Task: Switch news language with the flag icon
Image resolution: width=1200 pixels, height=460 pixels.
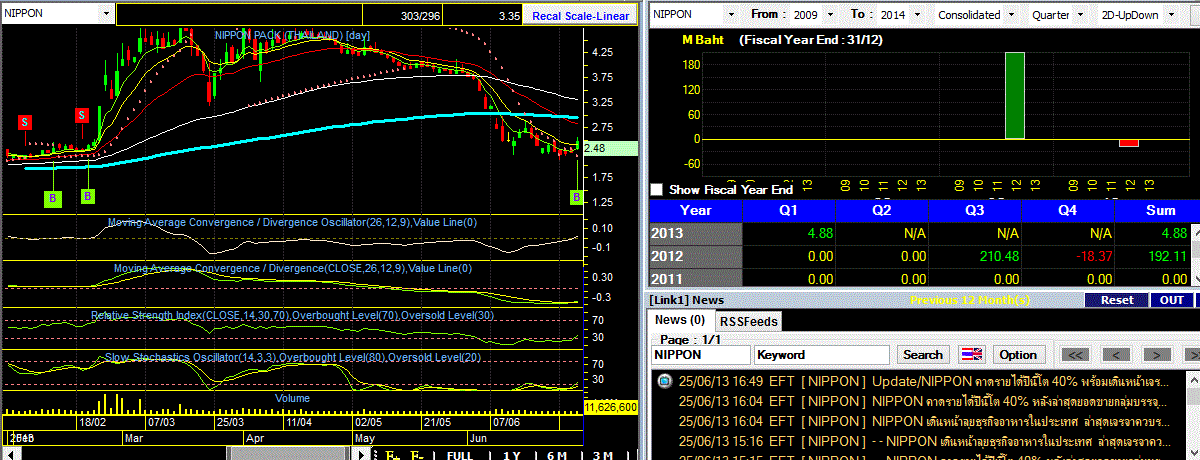Action: [970, 354]
